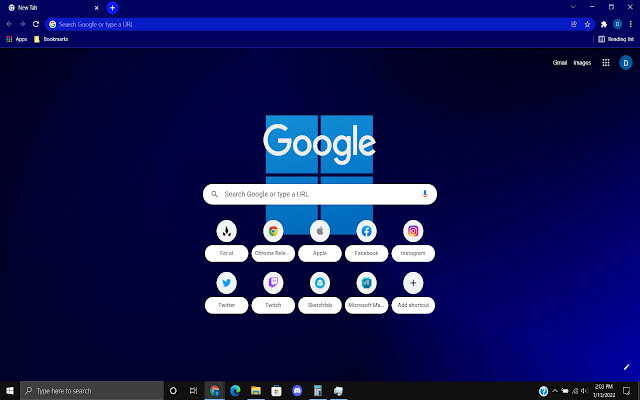The width and height of the screenshot is (640, 400).
Task: Open Chrome's three-dot menu
Action: tap(631, 24)
